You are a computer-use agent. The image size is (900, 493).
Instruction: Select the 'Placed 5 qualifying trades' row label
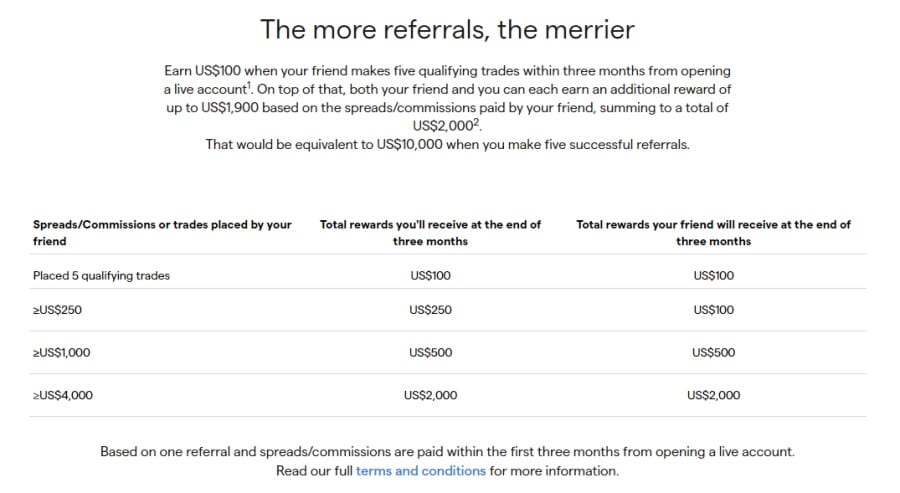[102, 275]
